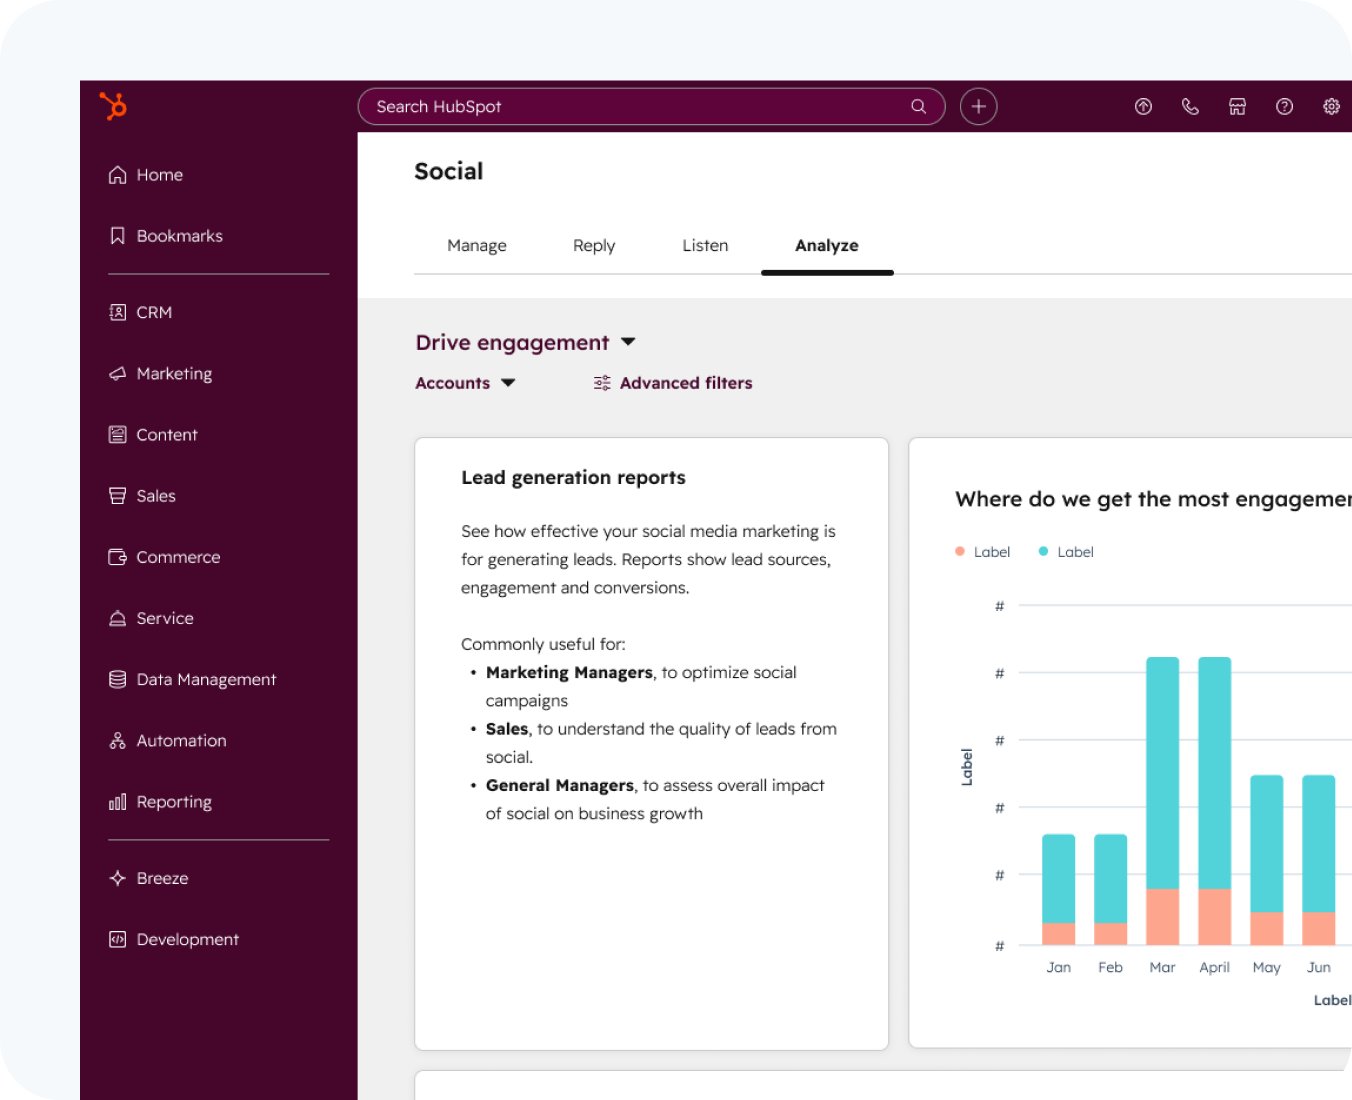The width and height of the screenshot is (1352, 1100).
Task: Click the CRM contact card icon
Action: 118,312
